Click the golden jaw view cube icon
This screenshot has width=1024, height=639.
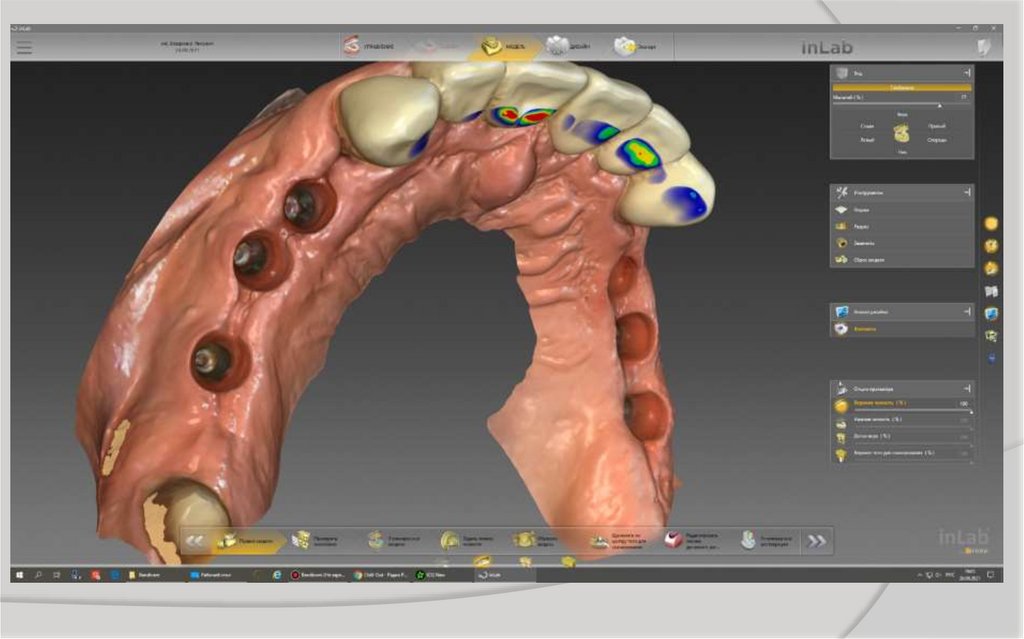click(902, 133)
